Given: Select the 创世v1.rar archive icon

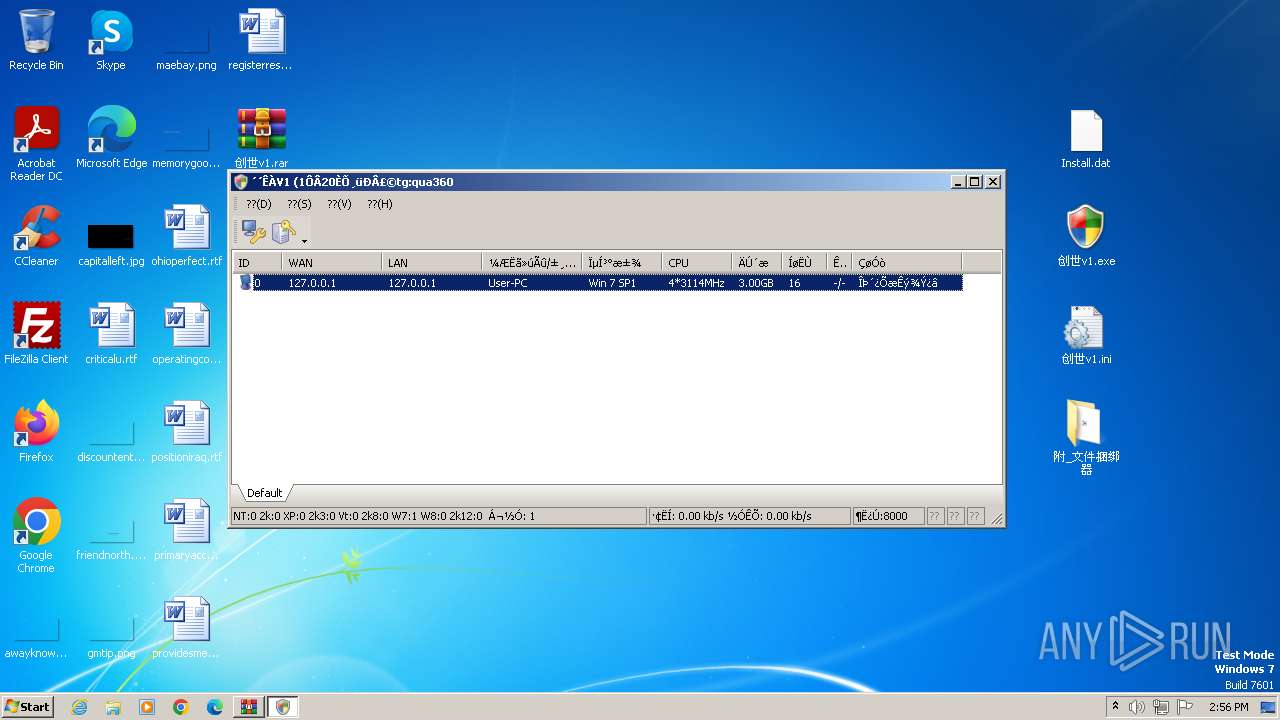Looking at the screenshot, I should [261, 138].
